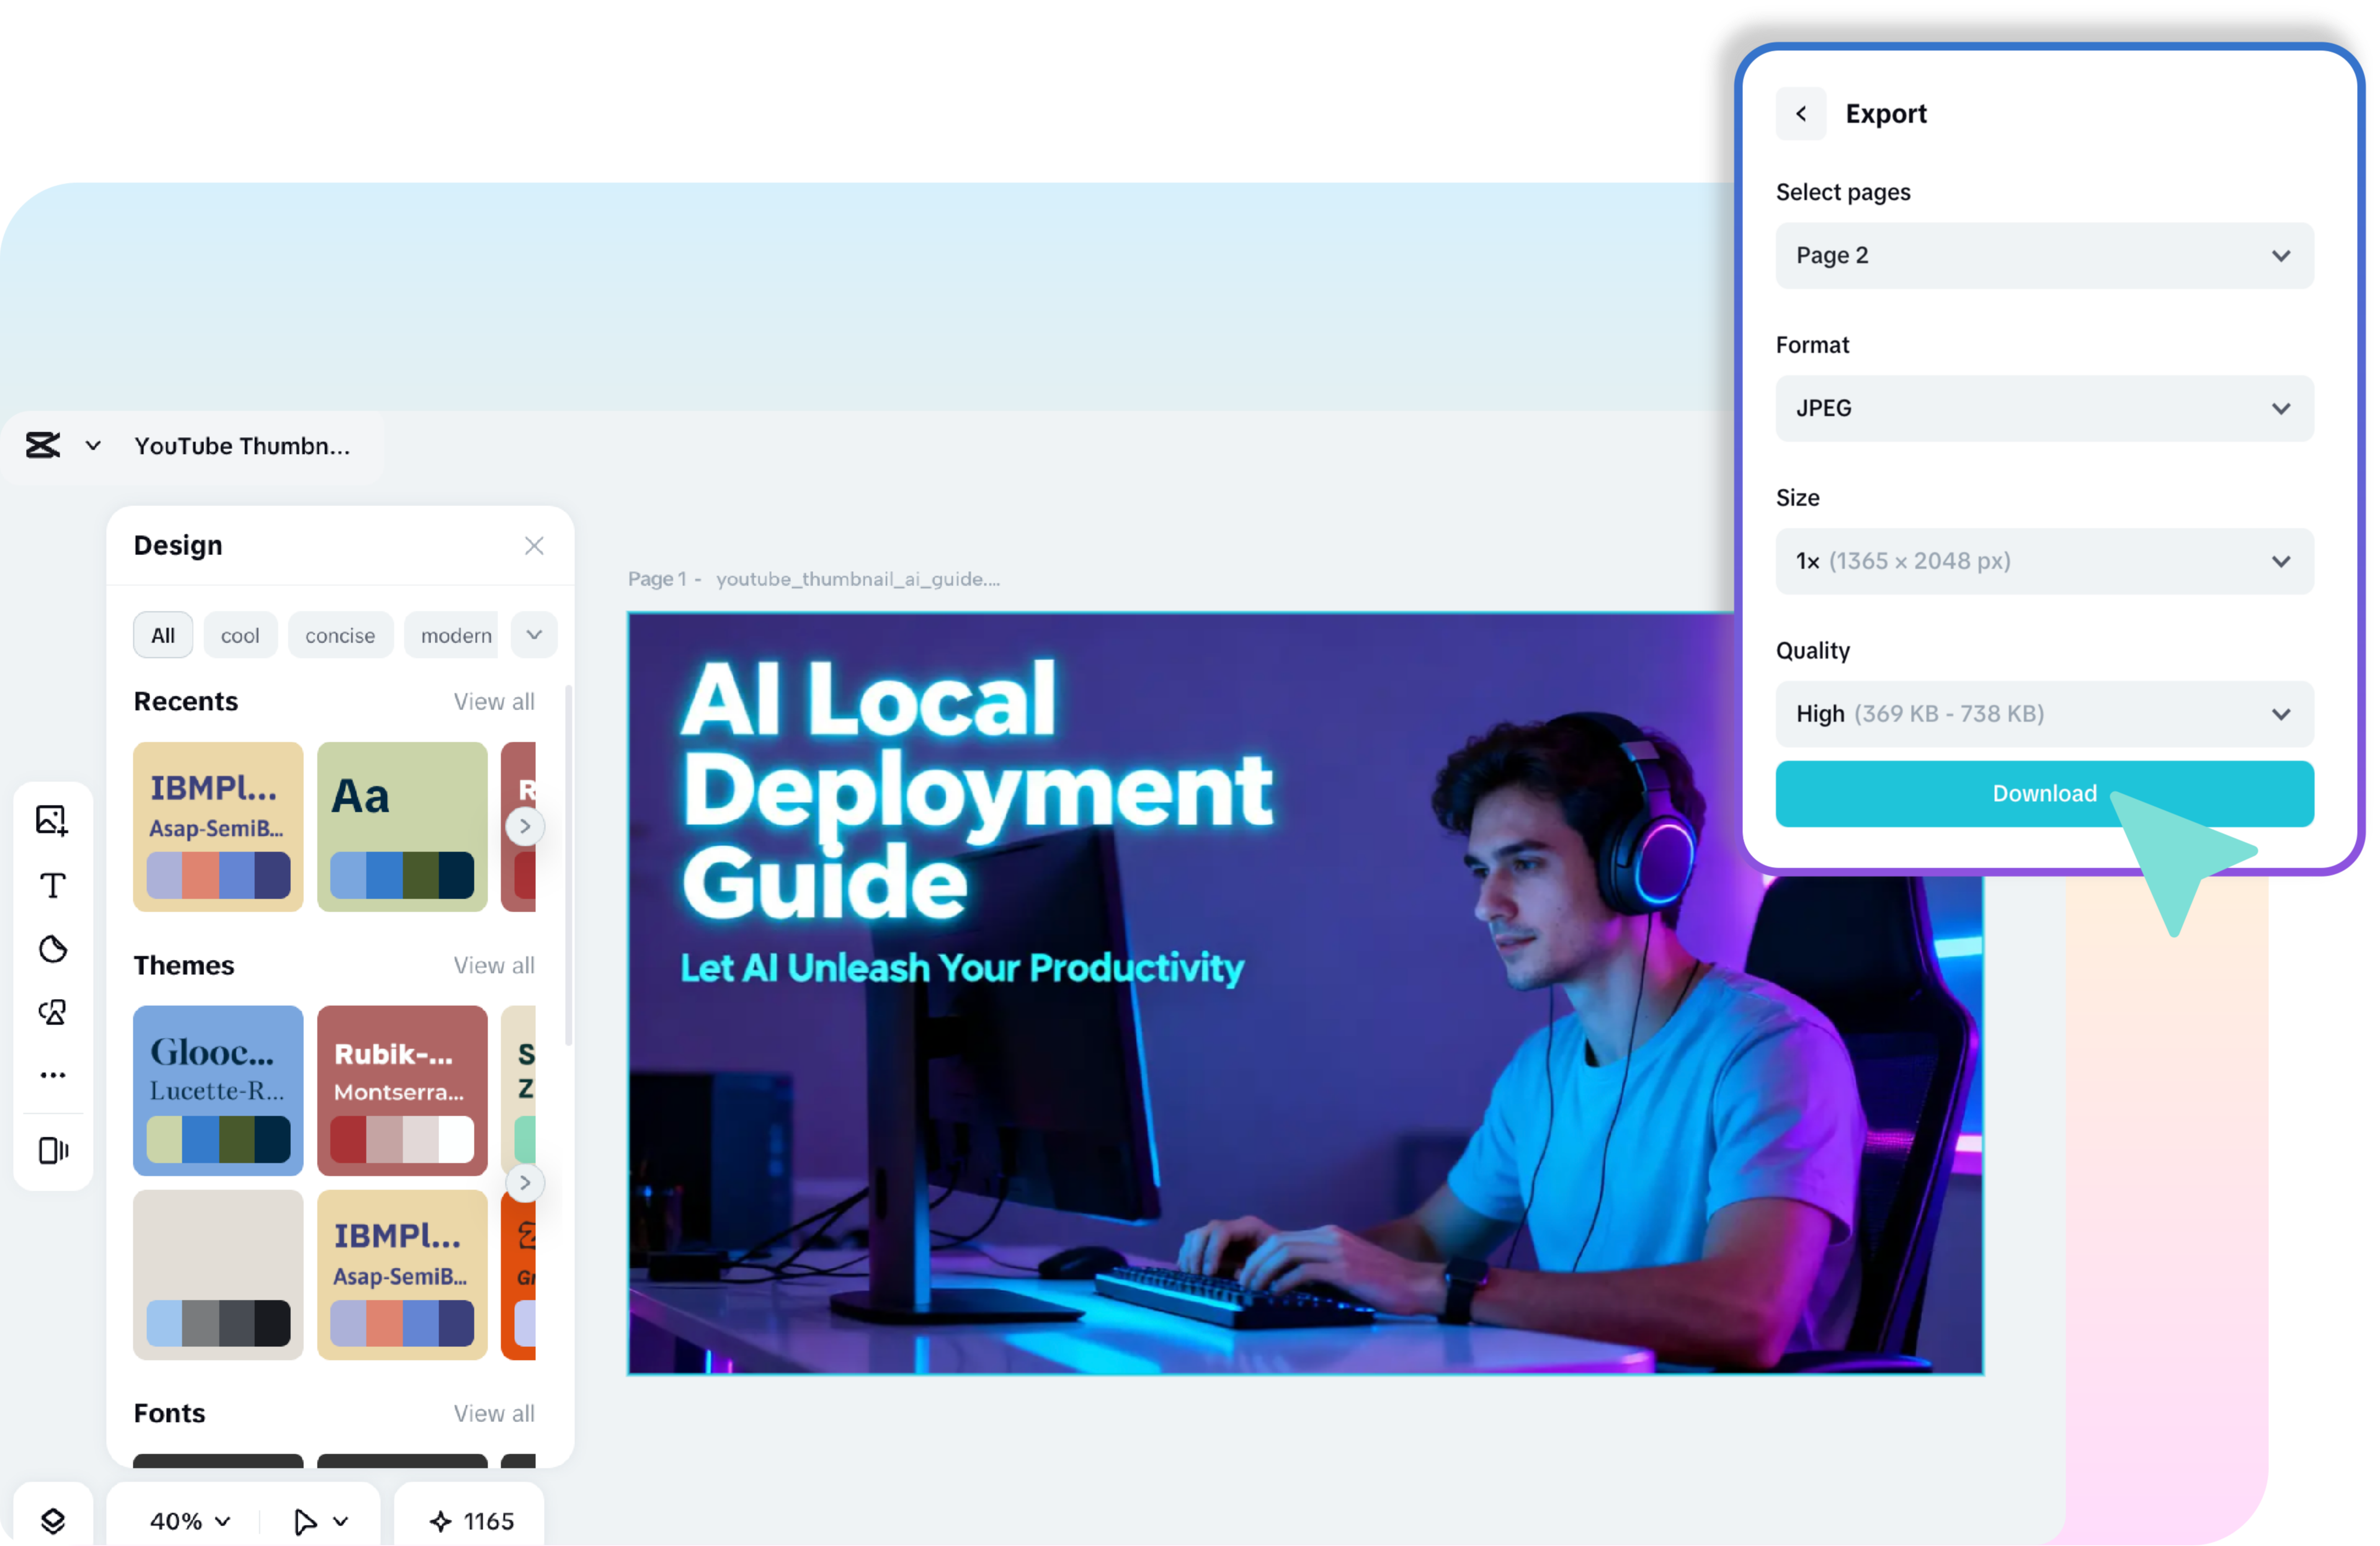This screenshot has height=1546, width=2380.
Task: View all Themes
Action: [494, 965]
